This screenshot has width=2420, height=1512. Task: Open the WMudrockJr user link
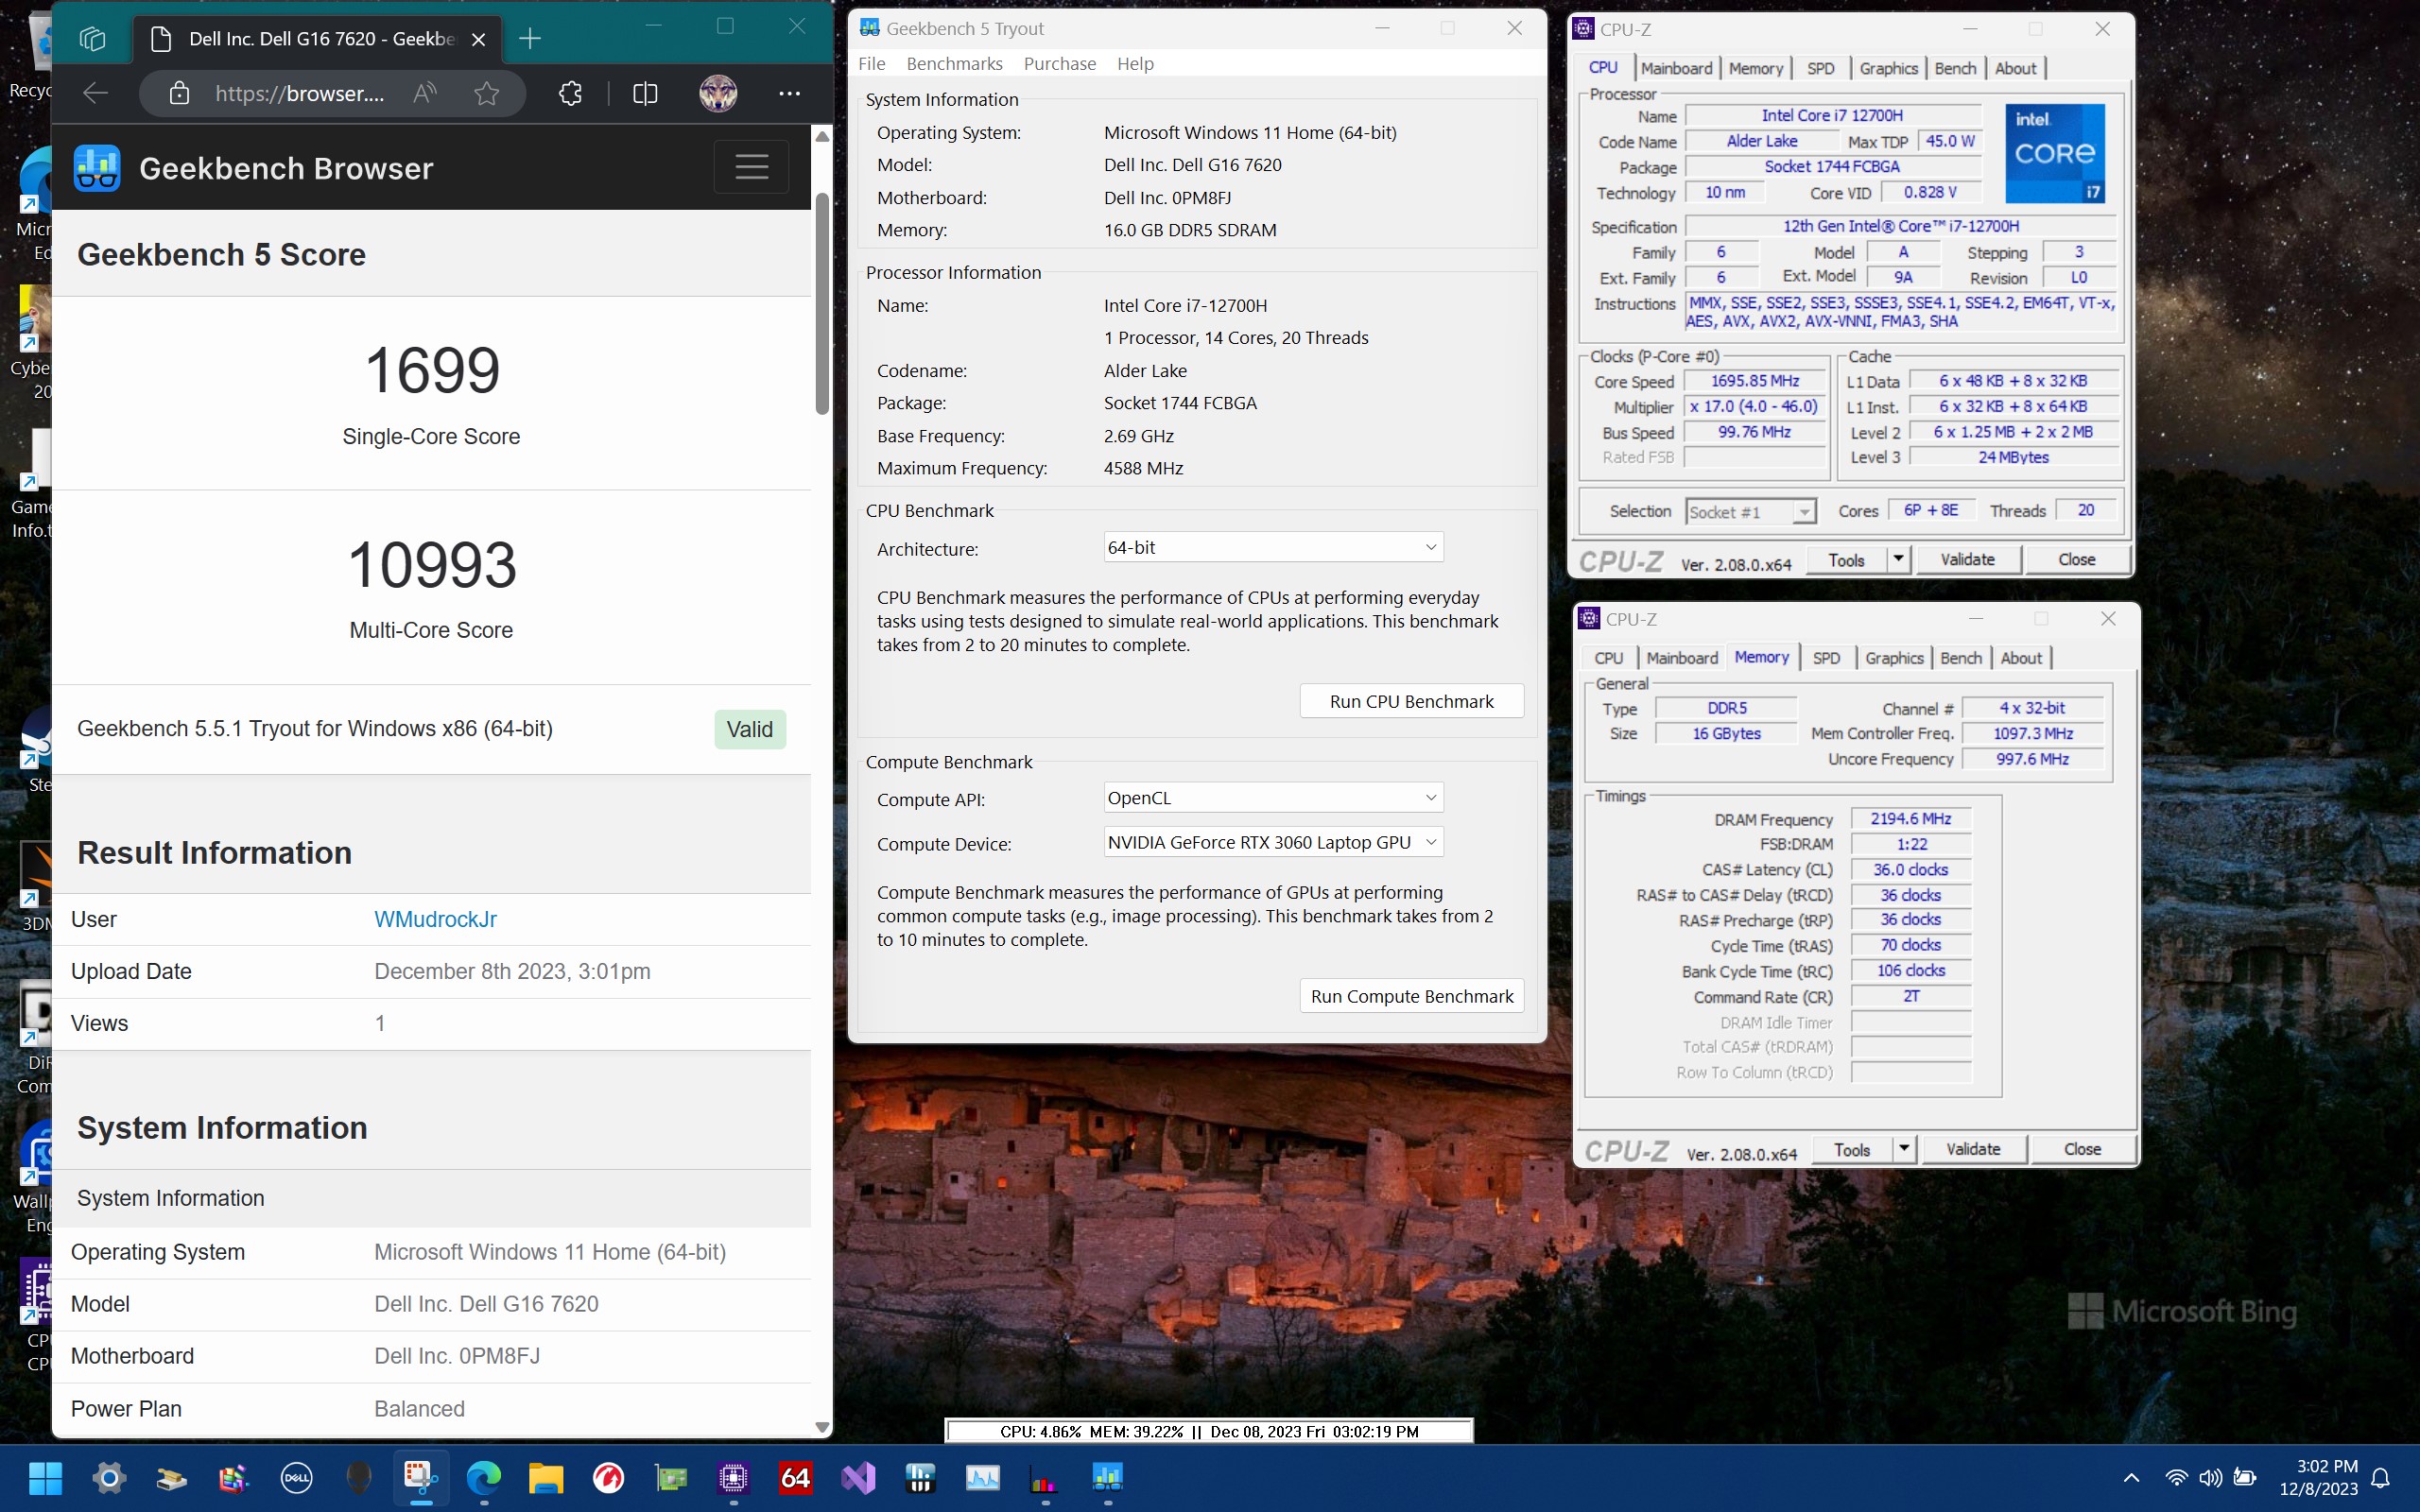click(435, 919)
